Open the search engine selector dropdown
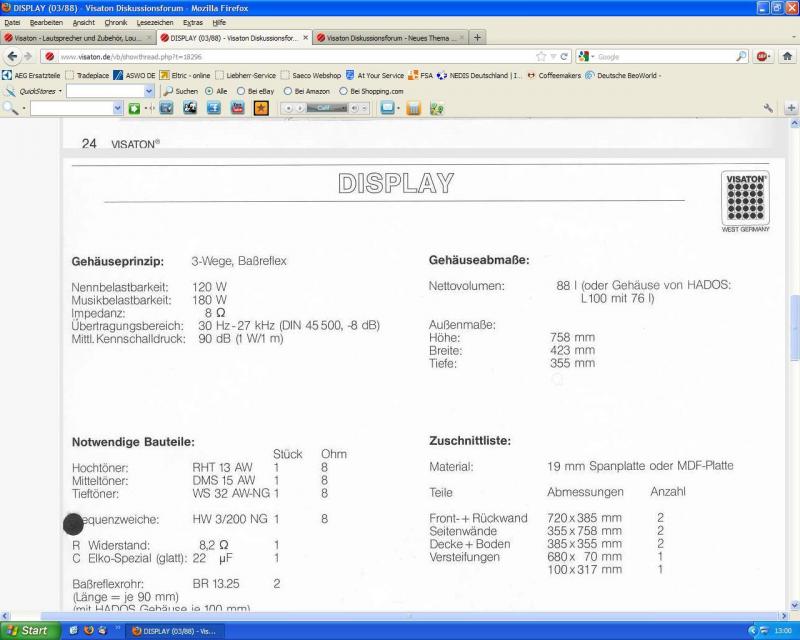This screenshot has width=800, height=640. click(x=592, y=57)
